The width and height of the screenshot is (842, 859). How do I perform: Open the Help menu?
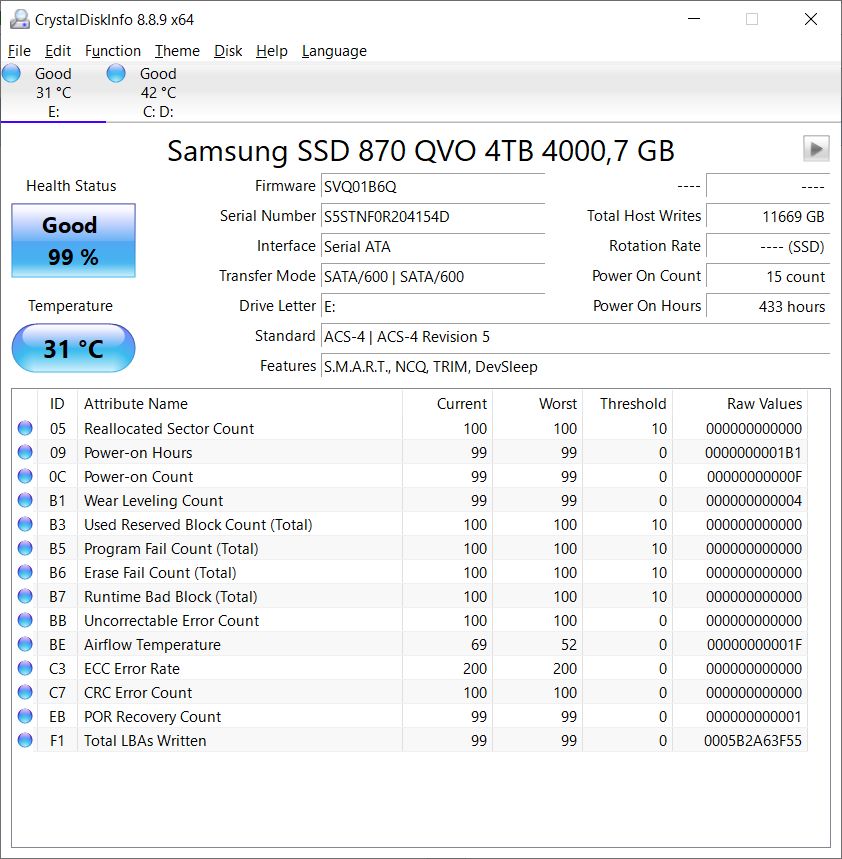coord(272,51)
